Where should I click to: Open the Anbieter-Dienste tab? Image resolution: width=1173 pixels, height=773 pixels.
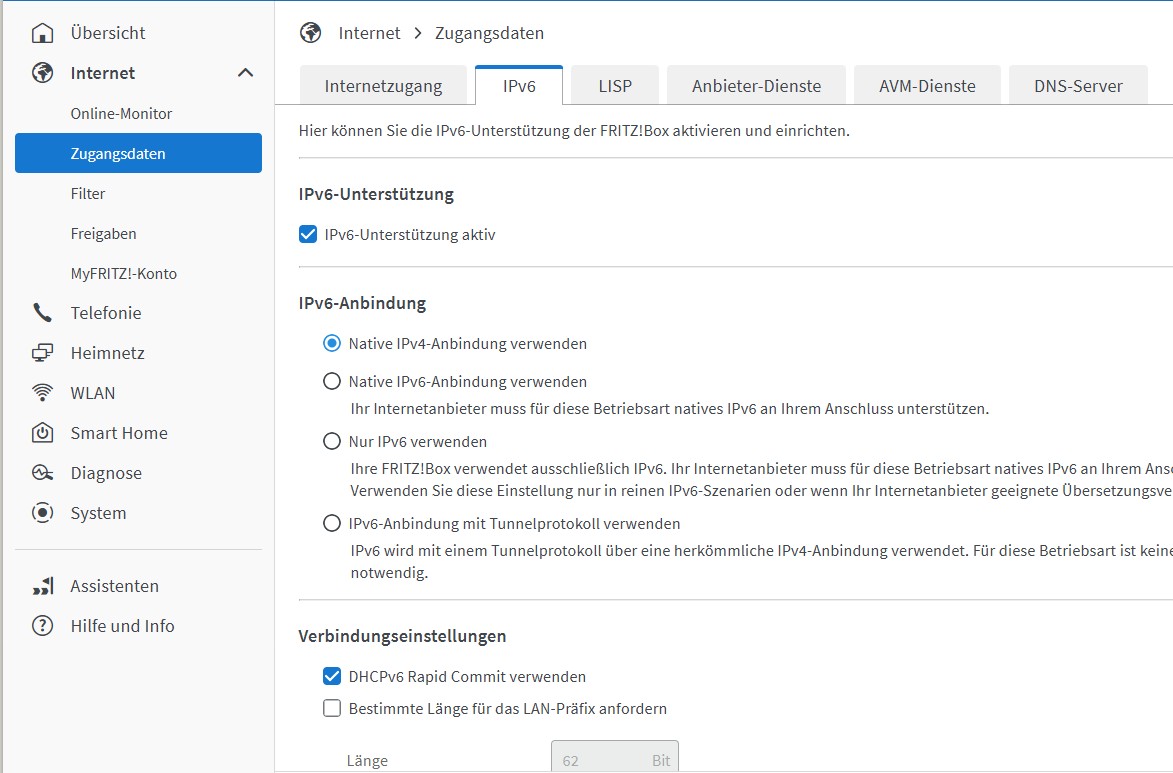(x=756, y=85)
